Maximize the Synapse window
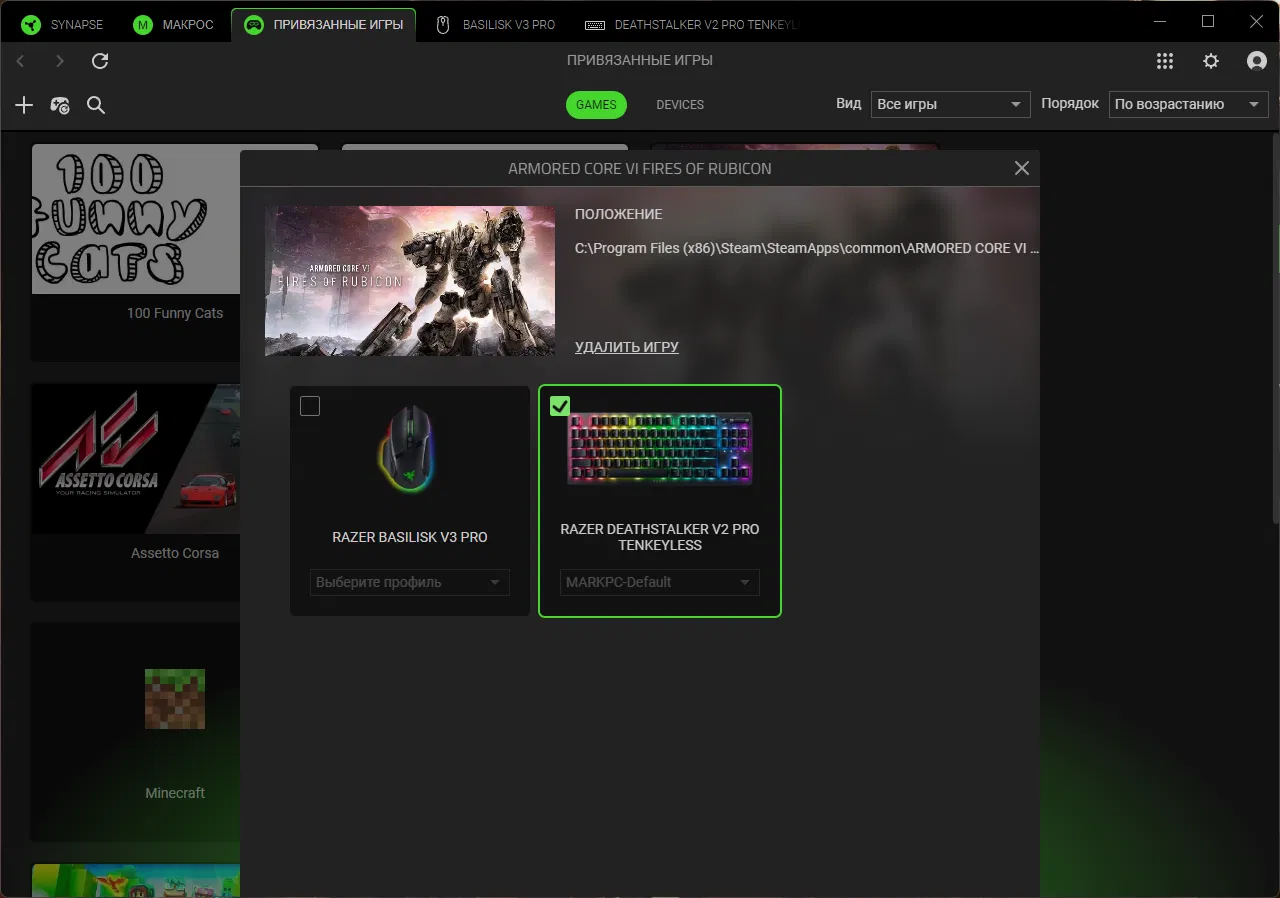Image resolution: width=1280 pixels, height=898 pixels. click(1208, 22)
